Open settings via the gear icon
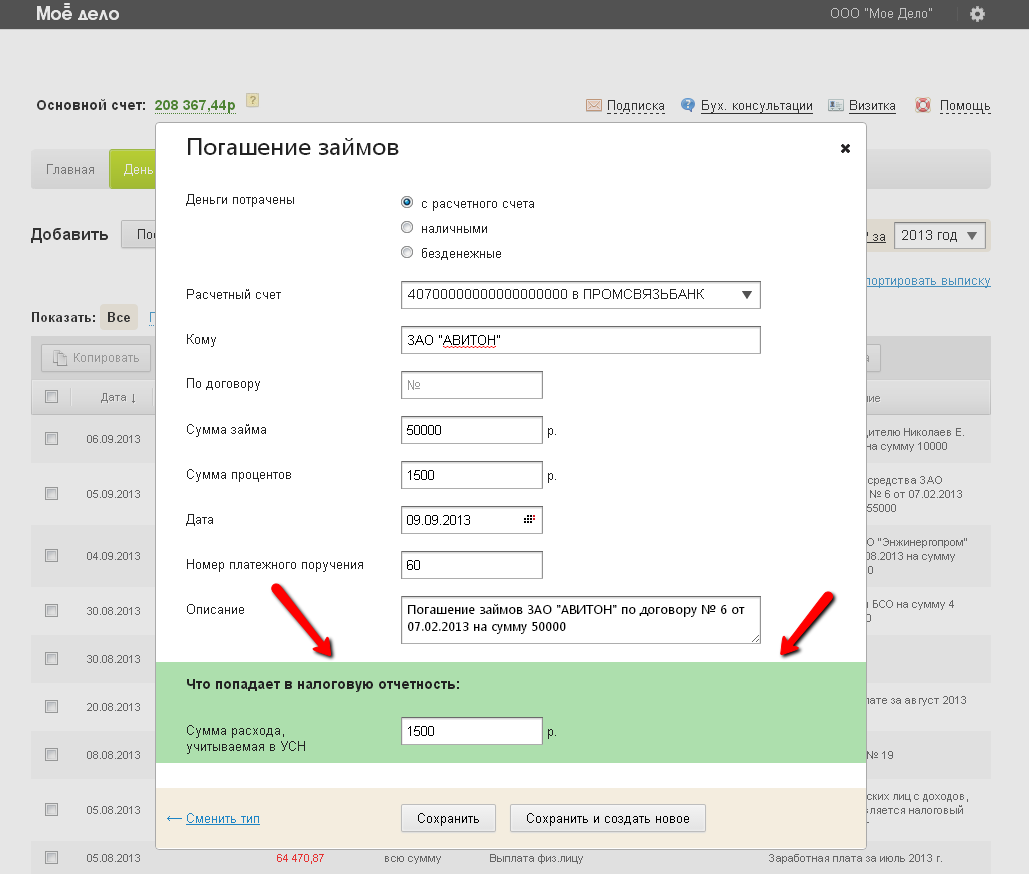This screenshot has height=874, width=1029. point(977,14)
